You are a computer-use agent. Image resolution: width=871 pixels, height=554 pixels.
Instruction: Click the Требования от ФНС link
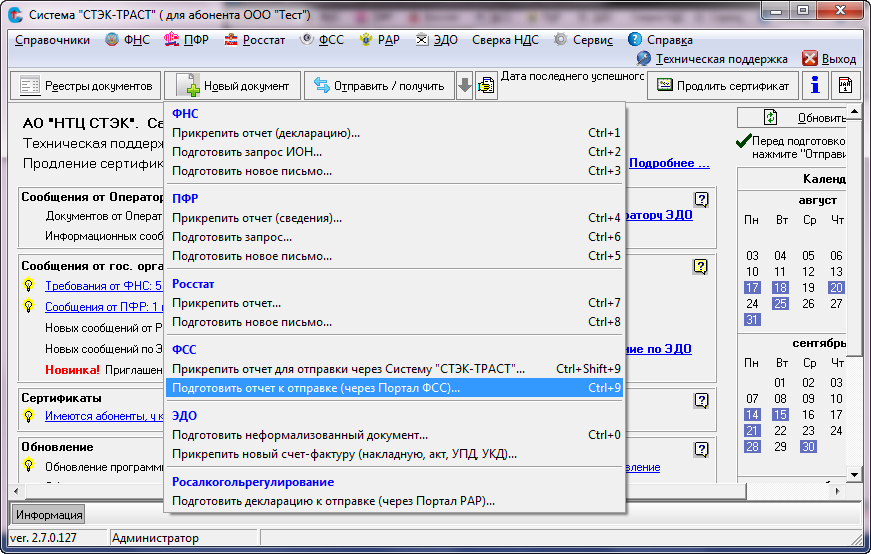coord(103,286)
